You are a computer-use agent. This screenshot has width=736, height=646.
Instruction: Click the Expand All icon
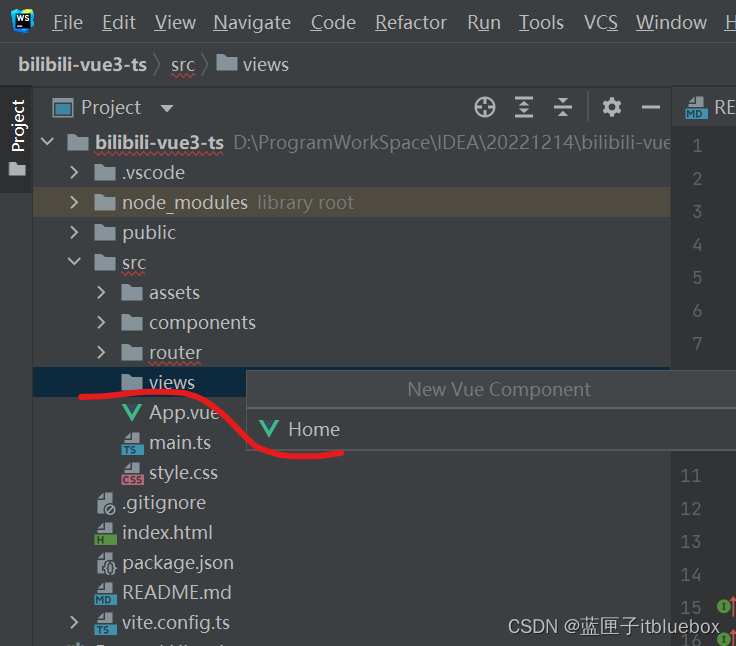pyautogui.click(x=524, y=107)
